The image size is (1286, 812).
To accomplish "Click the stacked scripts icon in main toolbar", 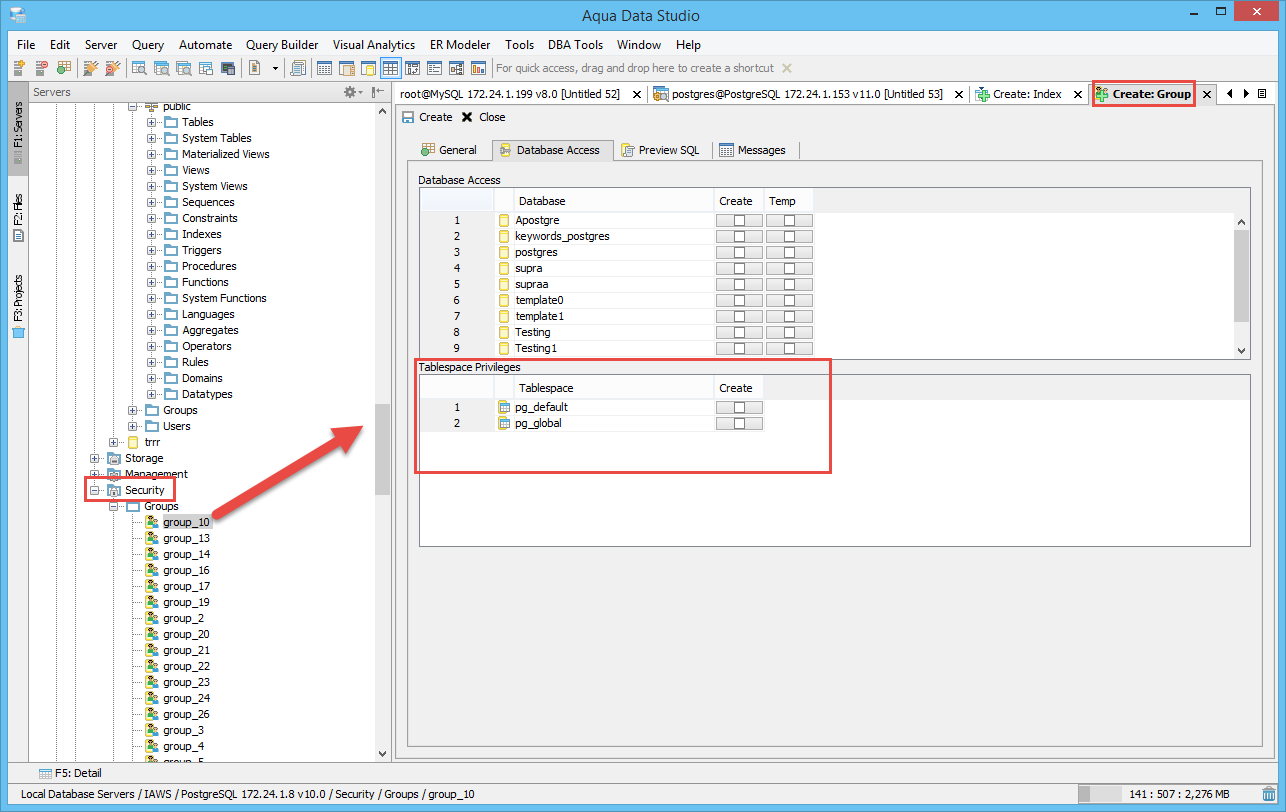I will point(298,68).
